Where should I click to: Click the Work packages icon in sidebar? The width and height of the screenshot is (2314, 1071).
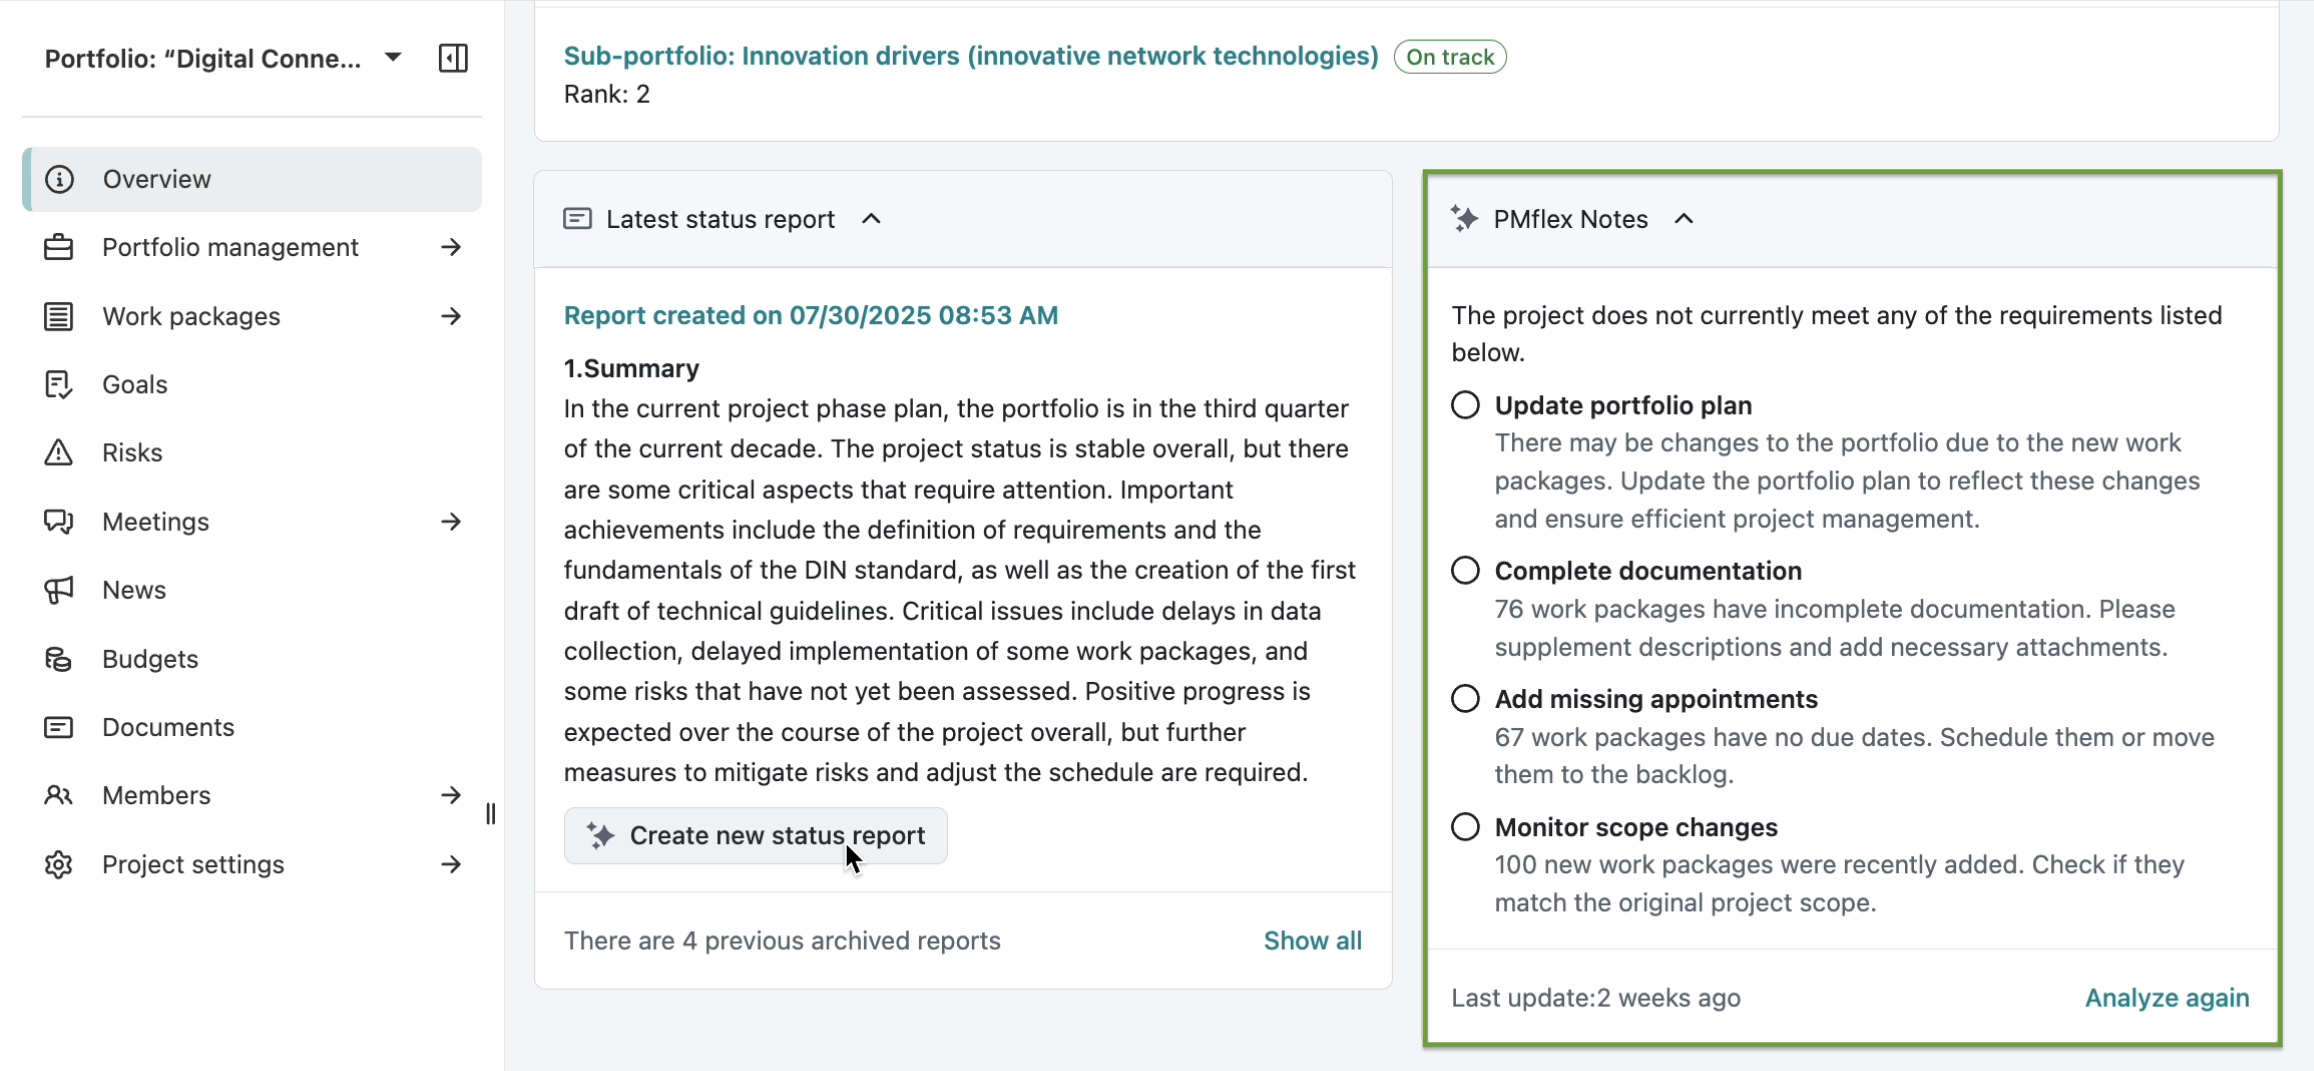(59, 316)
